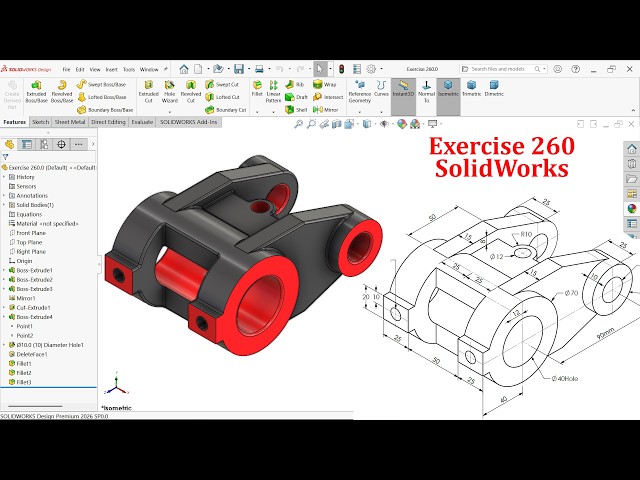This screenshot has height=480, width=640.
Task: Open the Curves tool
Action: 381,88
